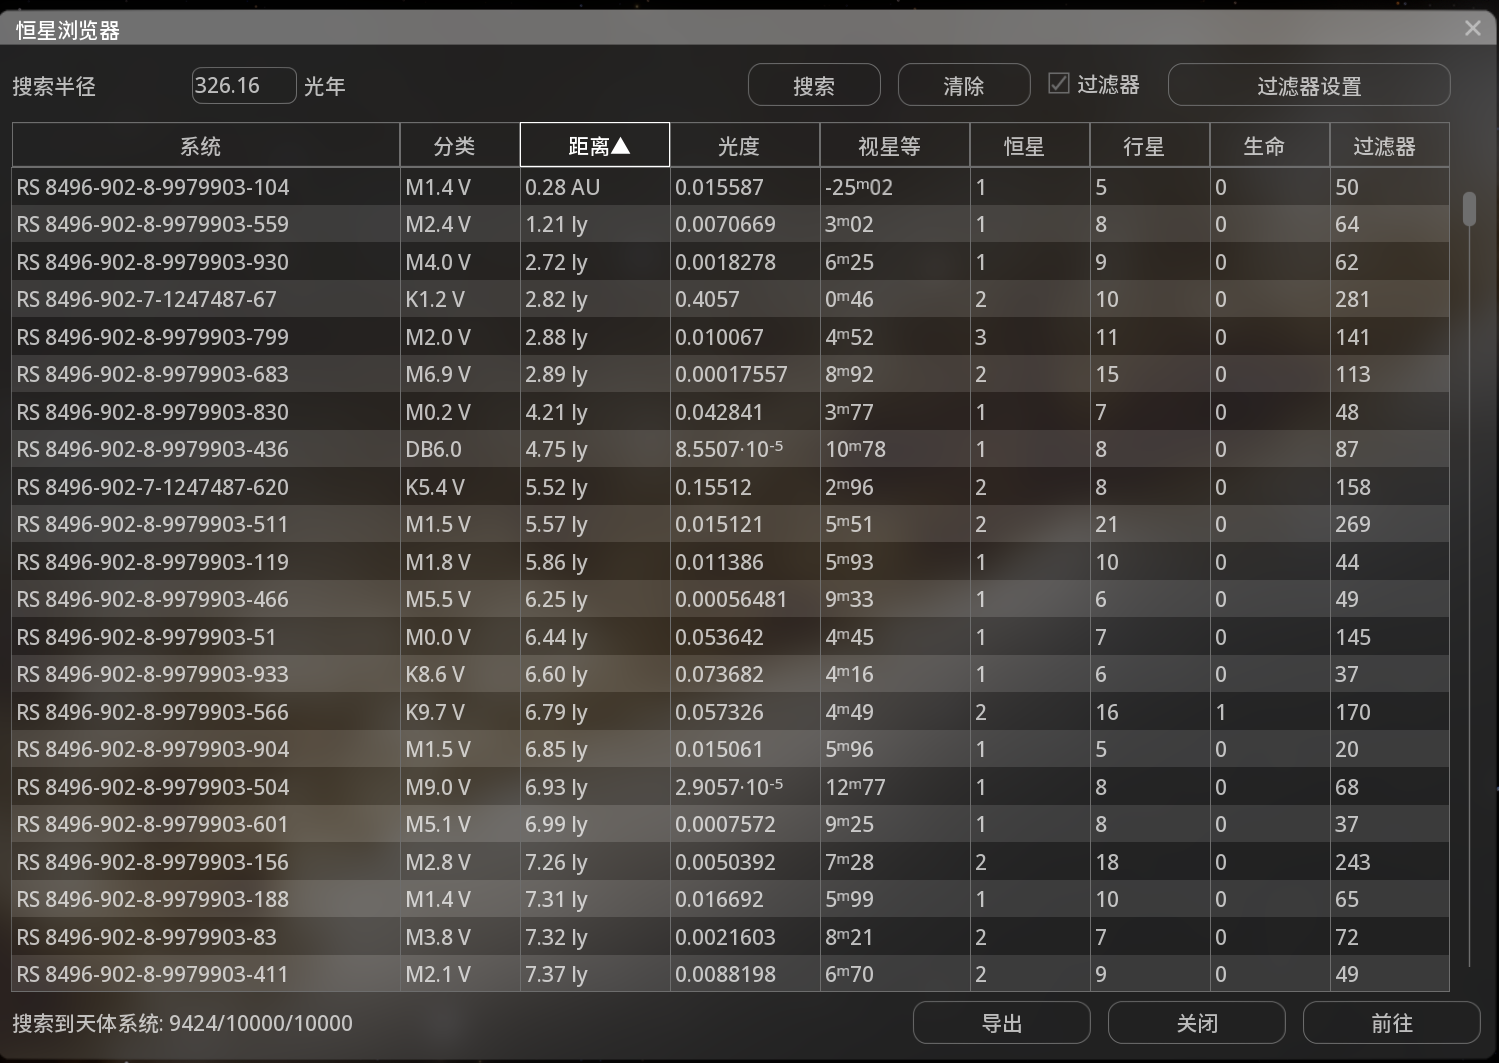Click the 前往 button
This screenshot has height=1063, width=1499.
tap(1392, 1023)
